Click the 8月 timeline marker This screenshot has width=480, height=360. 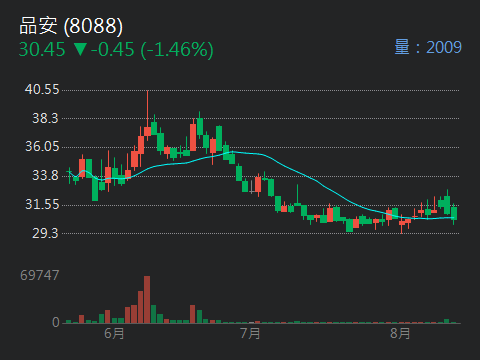400,333
